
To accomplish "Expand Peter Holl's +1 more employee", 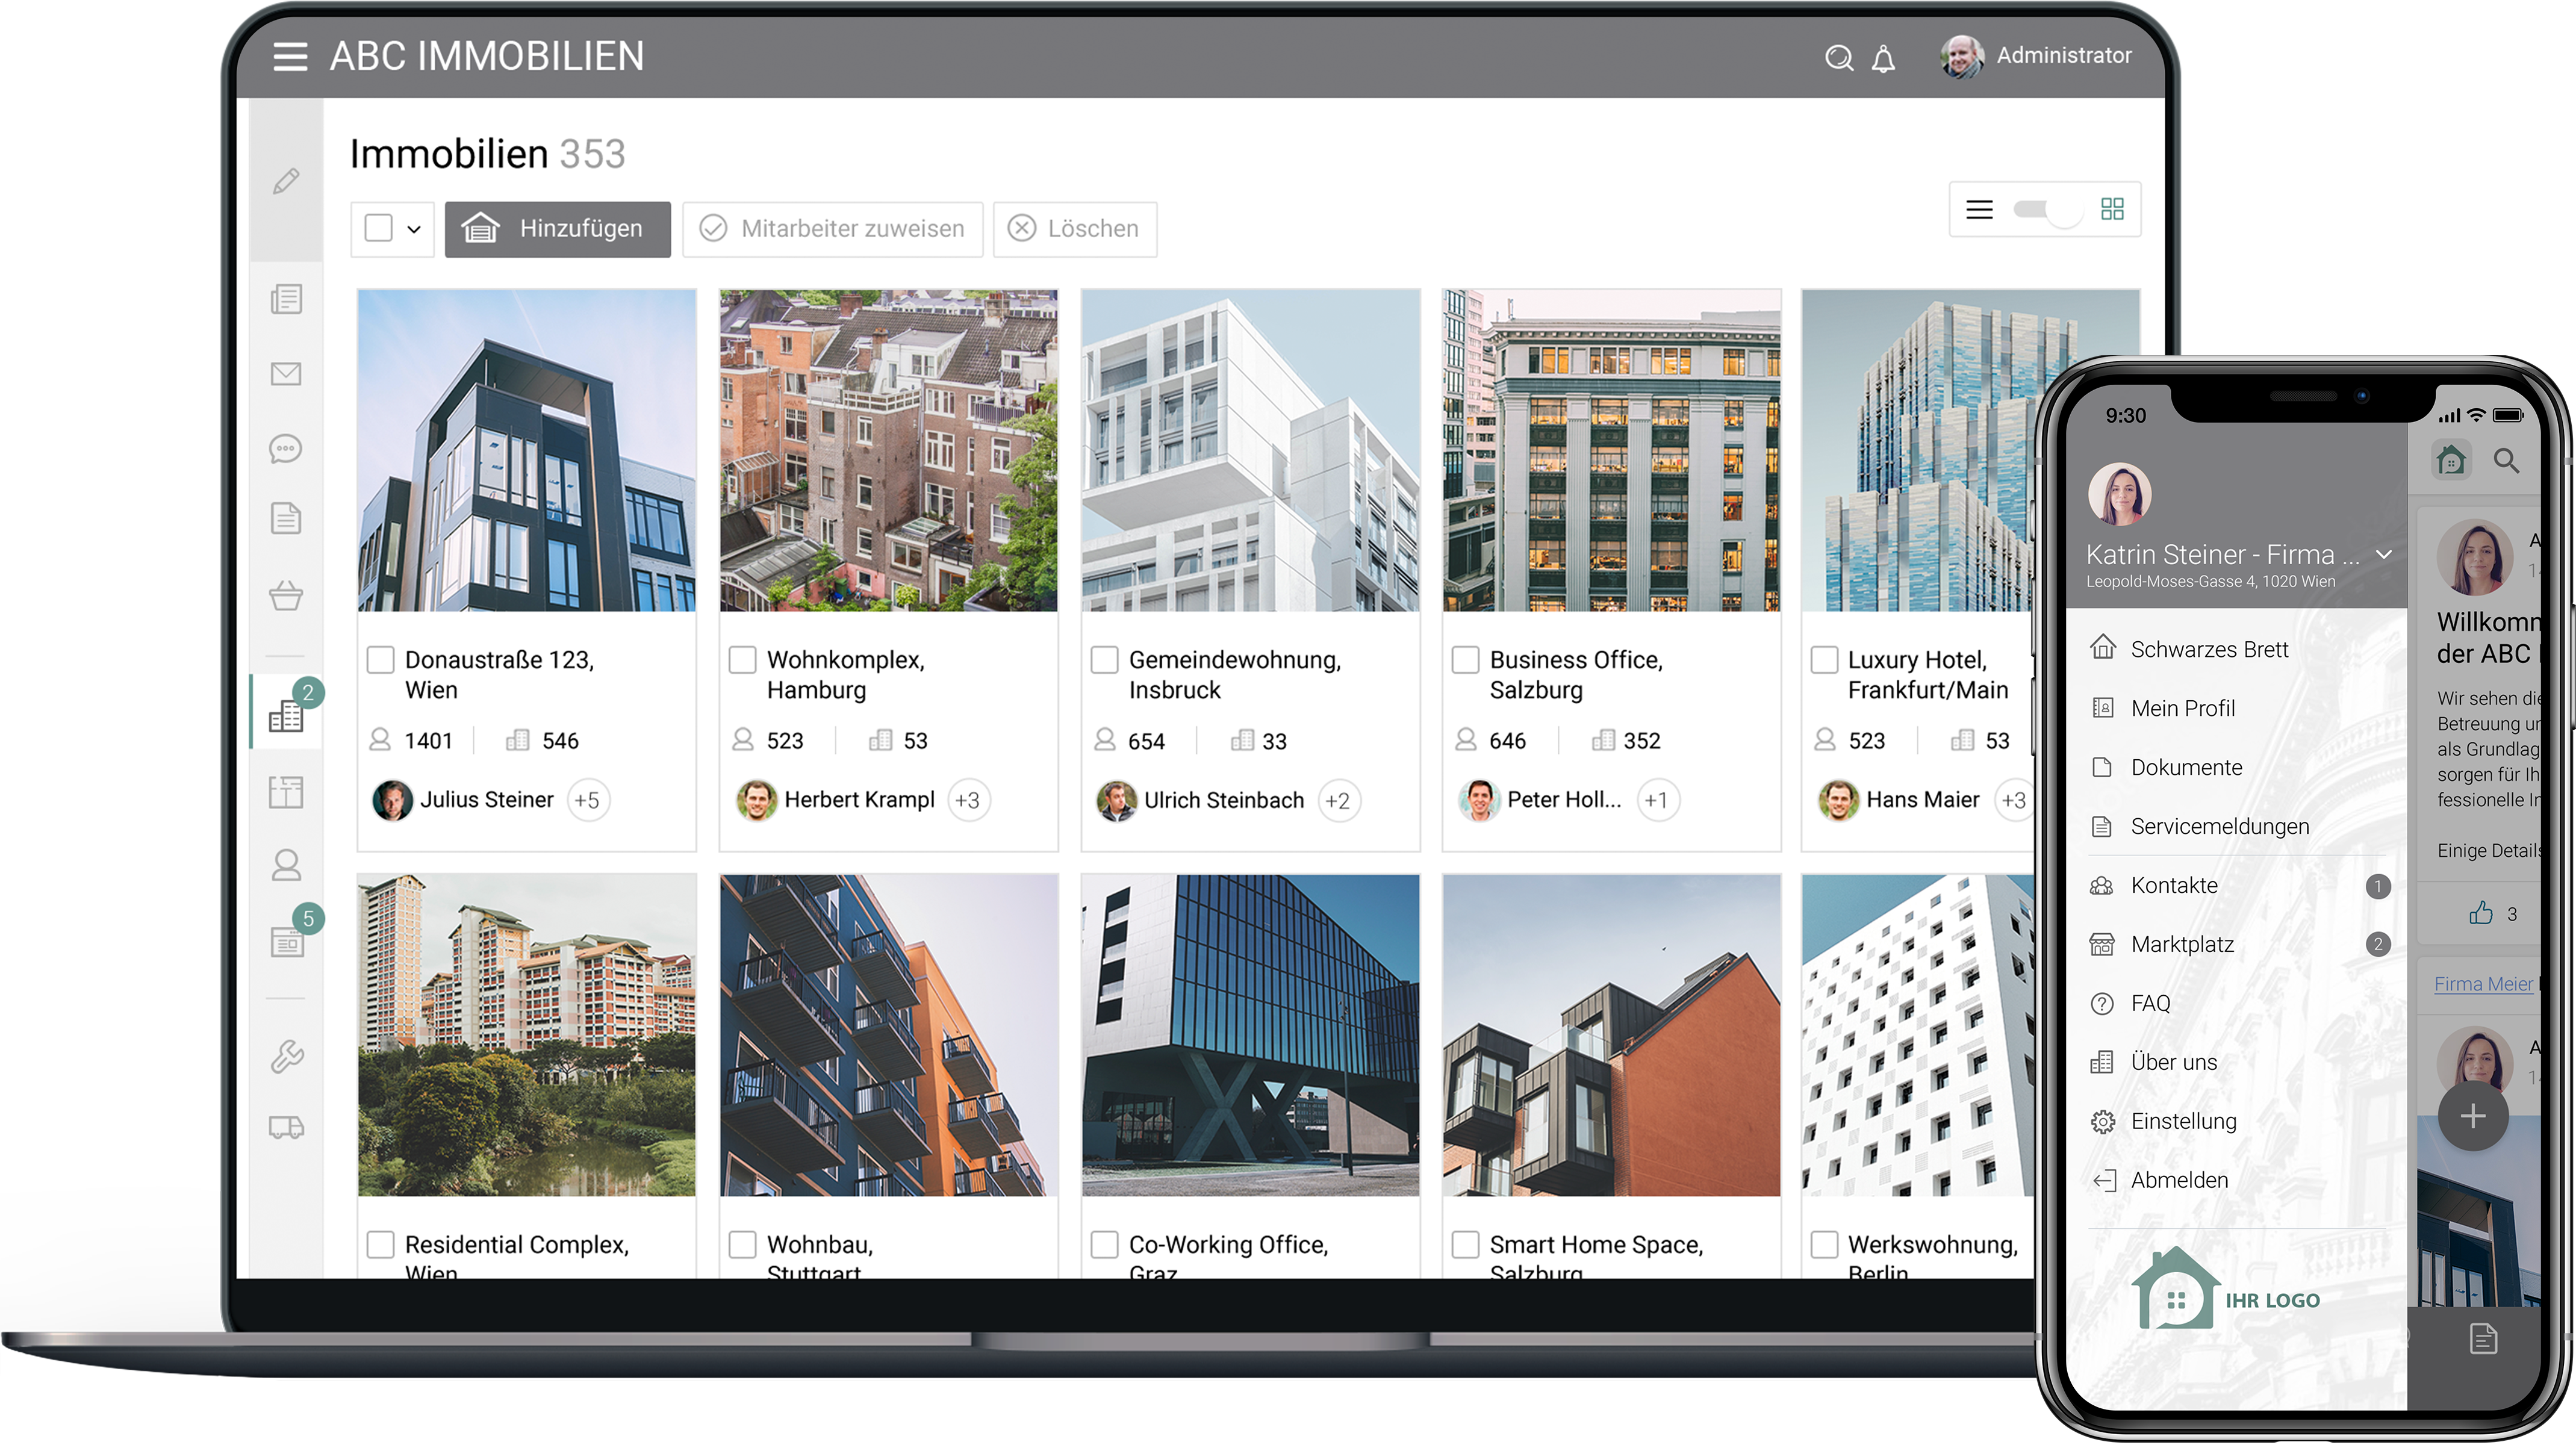I will 1657,800.
